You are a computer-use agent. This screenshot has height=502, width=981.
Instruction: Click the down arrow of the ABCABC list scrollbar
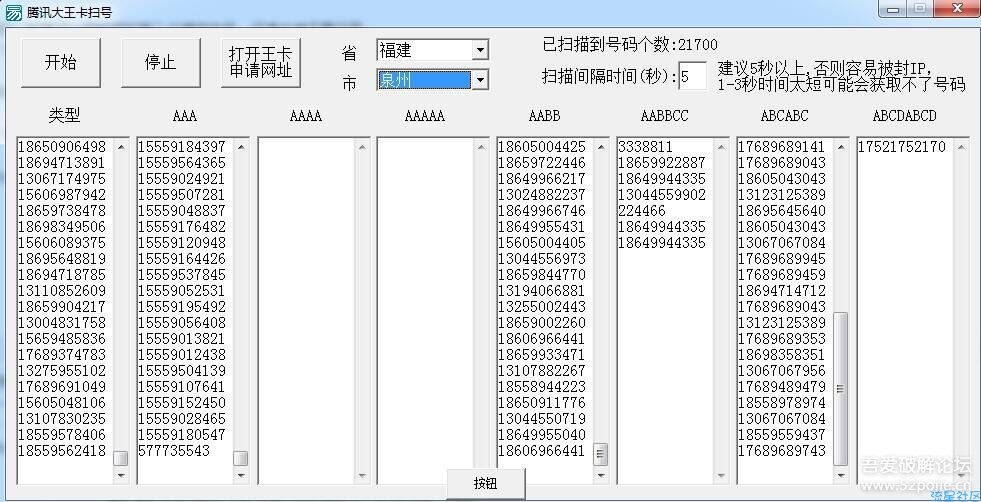841,475
